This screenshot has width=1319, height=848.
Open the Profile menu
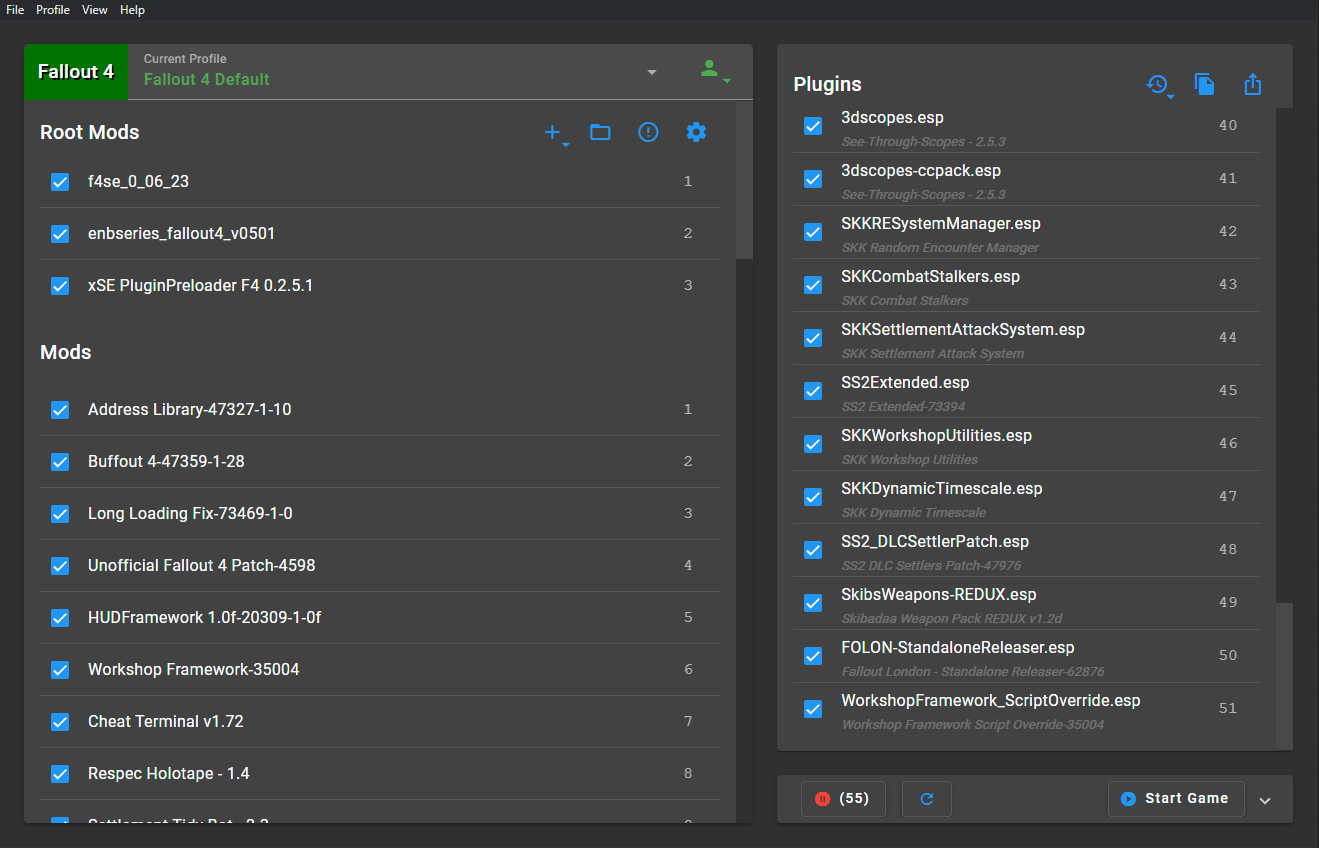click(x=53, y=10)
